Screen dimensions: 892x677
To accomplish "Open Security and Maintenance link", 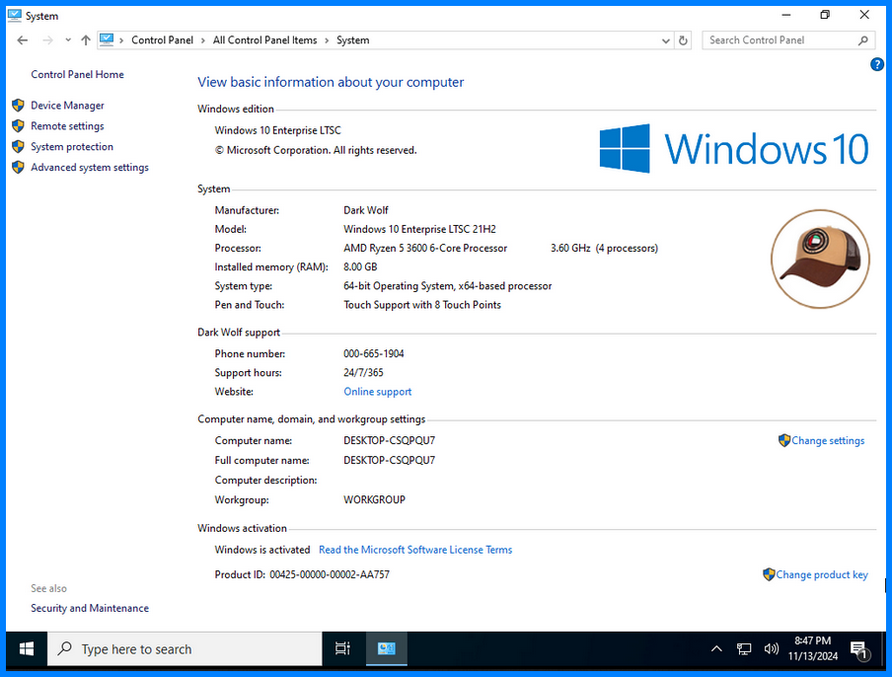I will point(89,608).
